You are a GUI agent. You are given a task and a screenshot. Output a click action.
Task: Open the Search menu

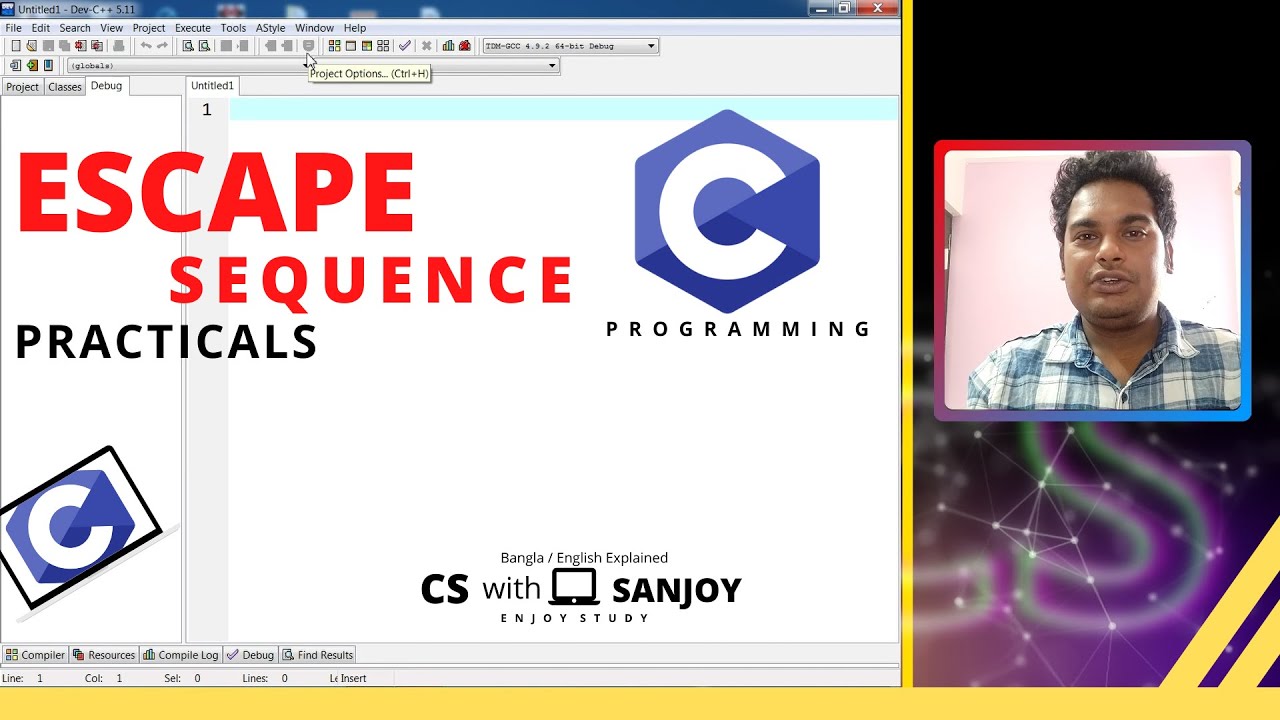click(x=75, y=28)
